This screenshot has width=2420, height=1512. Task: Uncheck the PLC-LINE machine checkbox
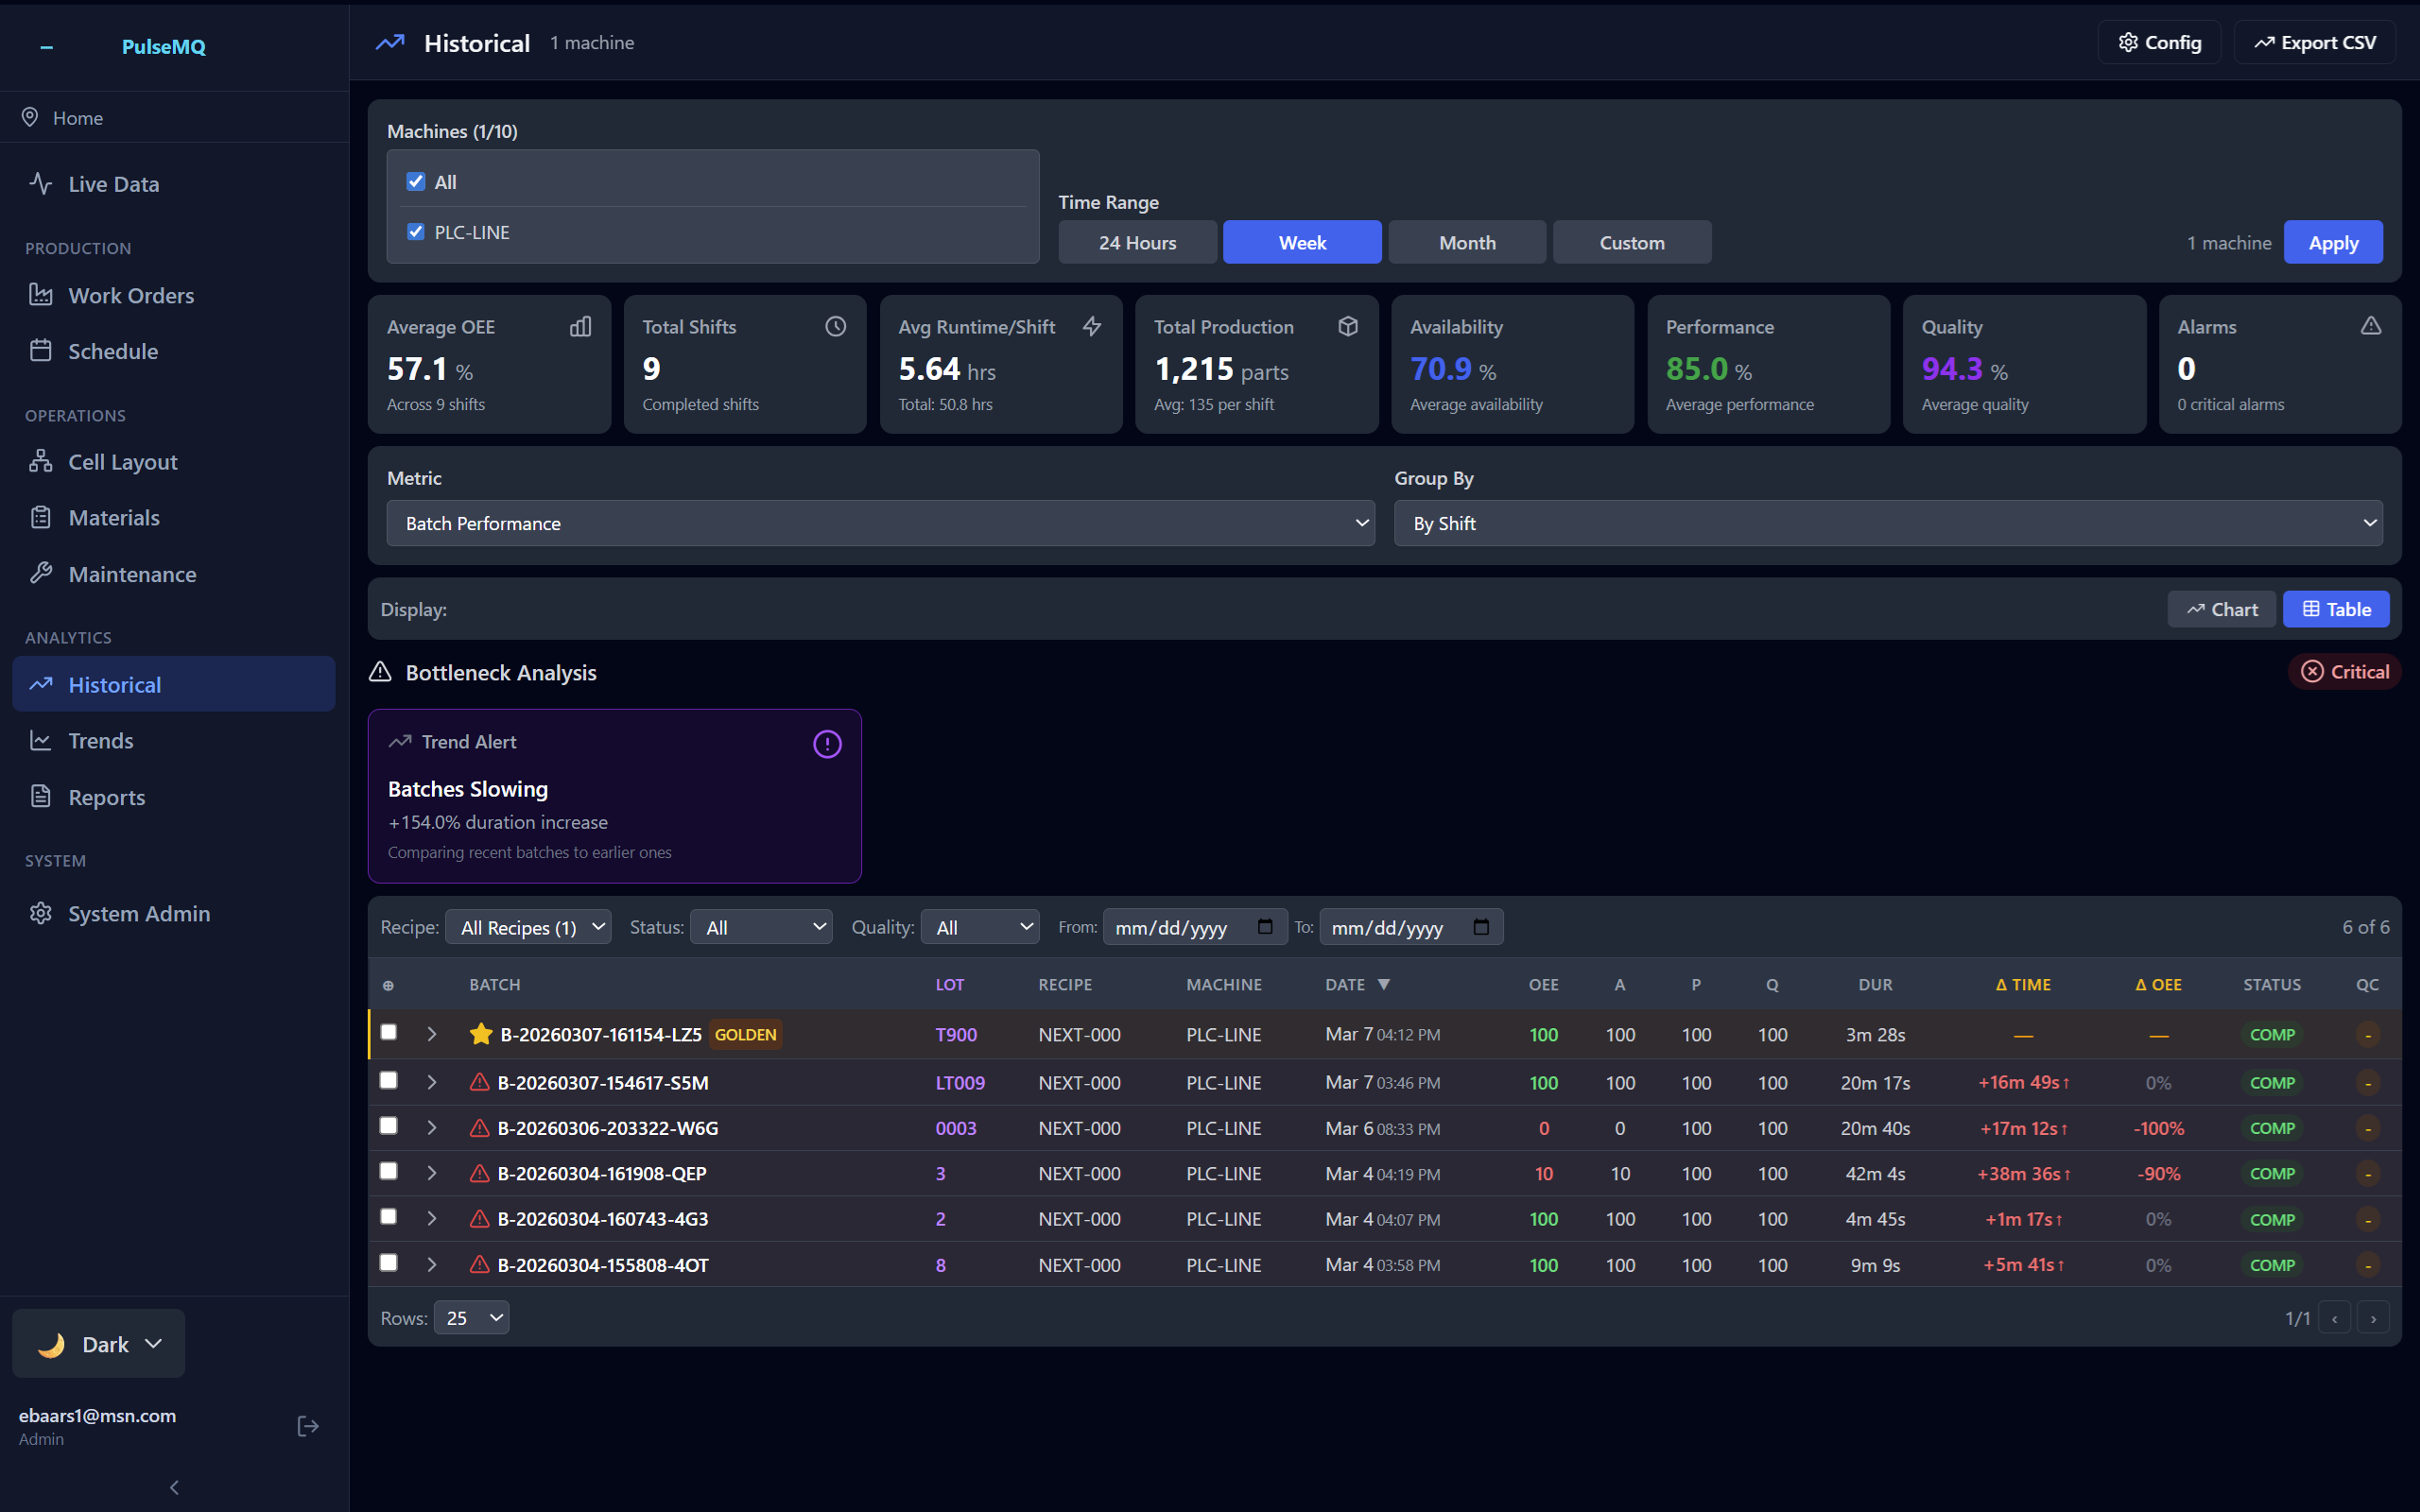tap(416, 232)
